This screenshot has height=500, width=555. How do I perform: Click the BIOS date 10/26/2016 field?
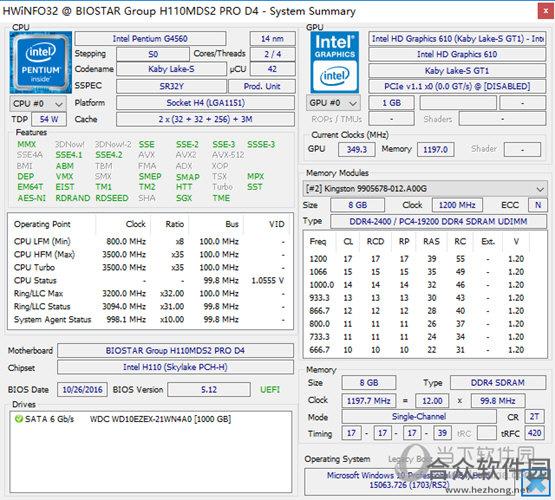point(82,390)
